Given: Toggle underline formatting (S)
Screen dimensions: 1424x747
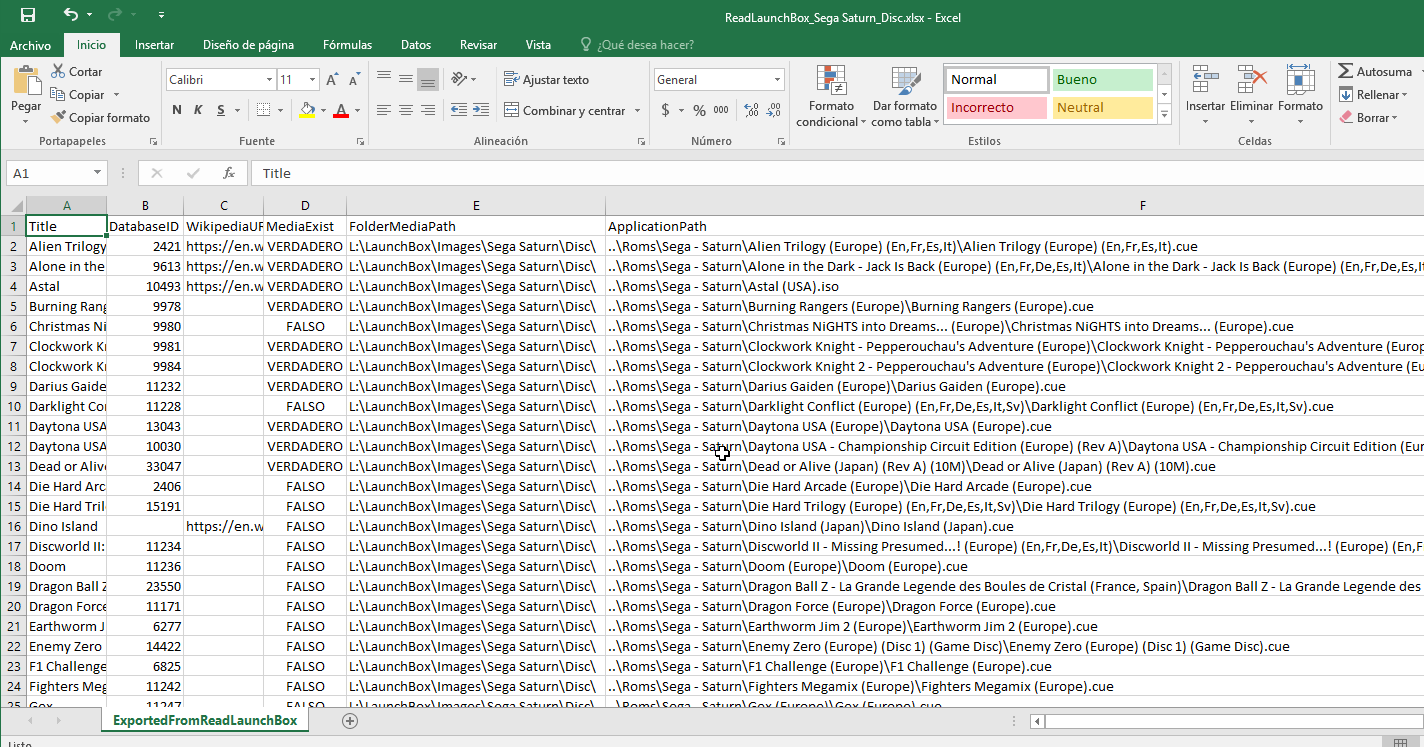Looking at the screenshot, I should (x=219, y=110).
